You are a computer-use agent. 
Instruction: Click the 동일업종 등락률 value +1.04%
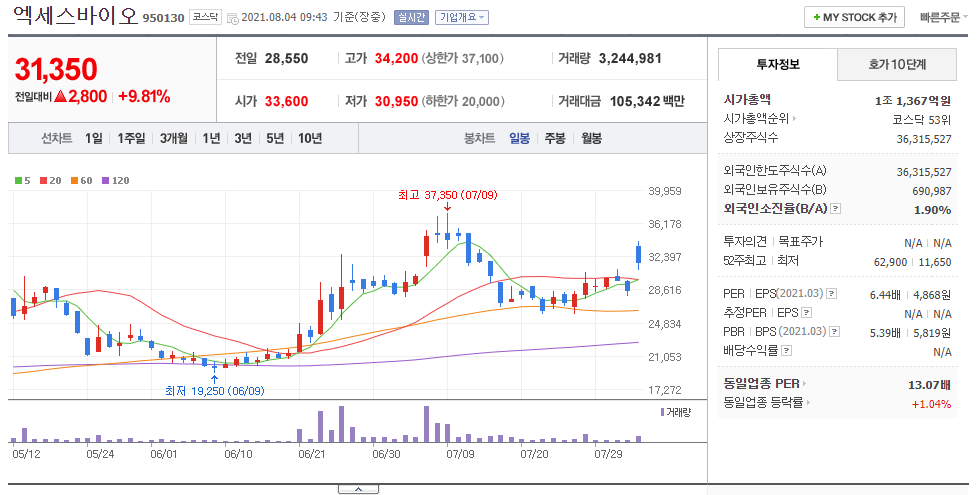(x=932, y=404)
